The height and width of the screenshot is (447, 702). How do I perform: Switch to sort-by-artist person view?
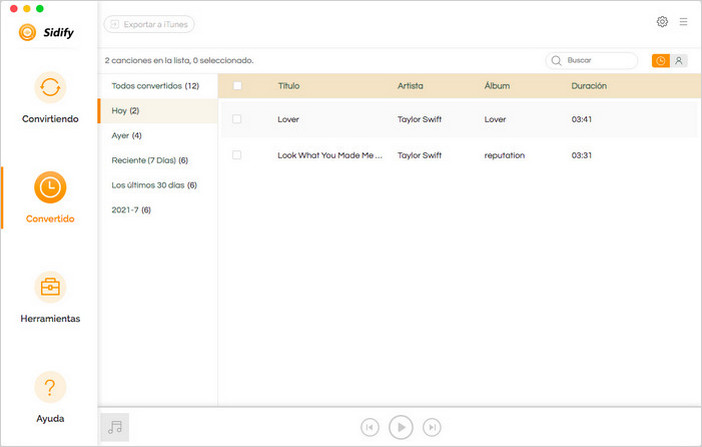(679, 60)
